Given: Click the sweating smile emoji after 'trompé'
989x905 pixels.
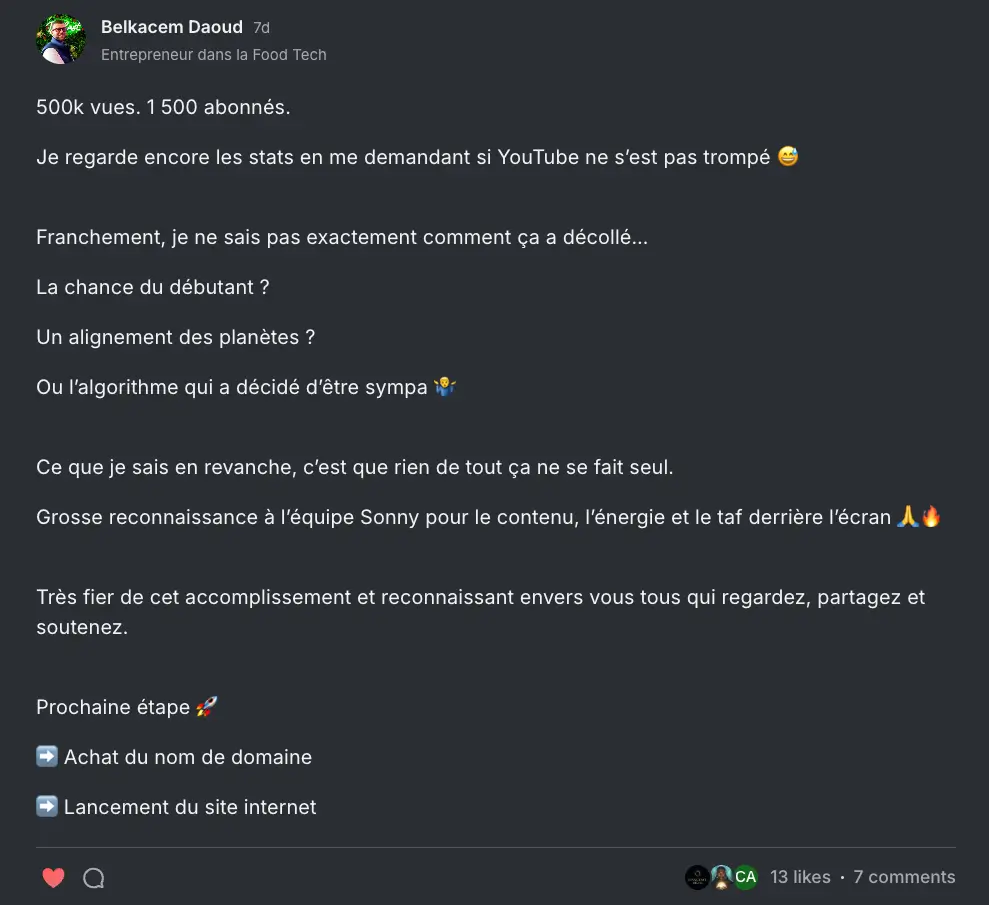Looking at the screenshot, I should coord(788,157).
